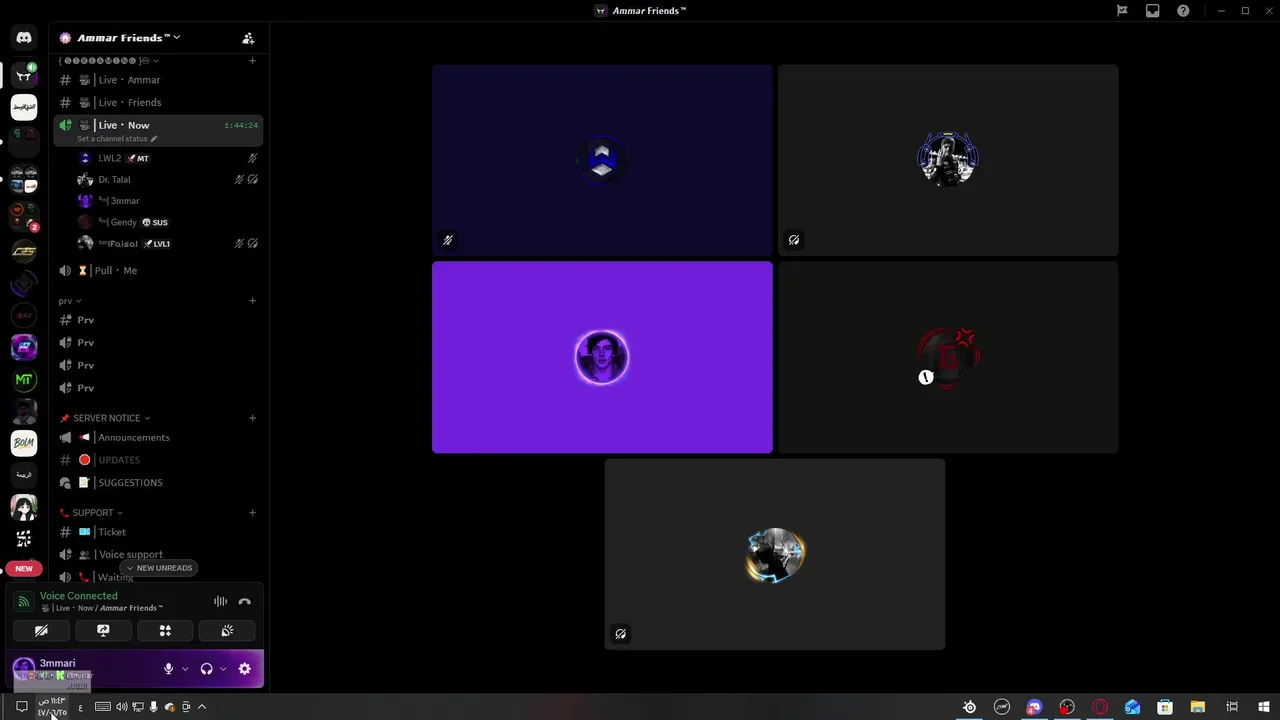Open the noise suppression waveform icon
The image size is (1280, 720).
pyautogui.click(x=220, y=601)
